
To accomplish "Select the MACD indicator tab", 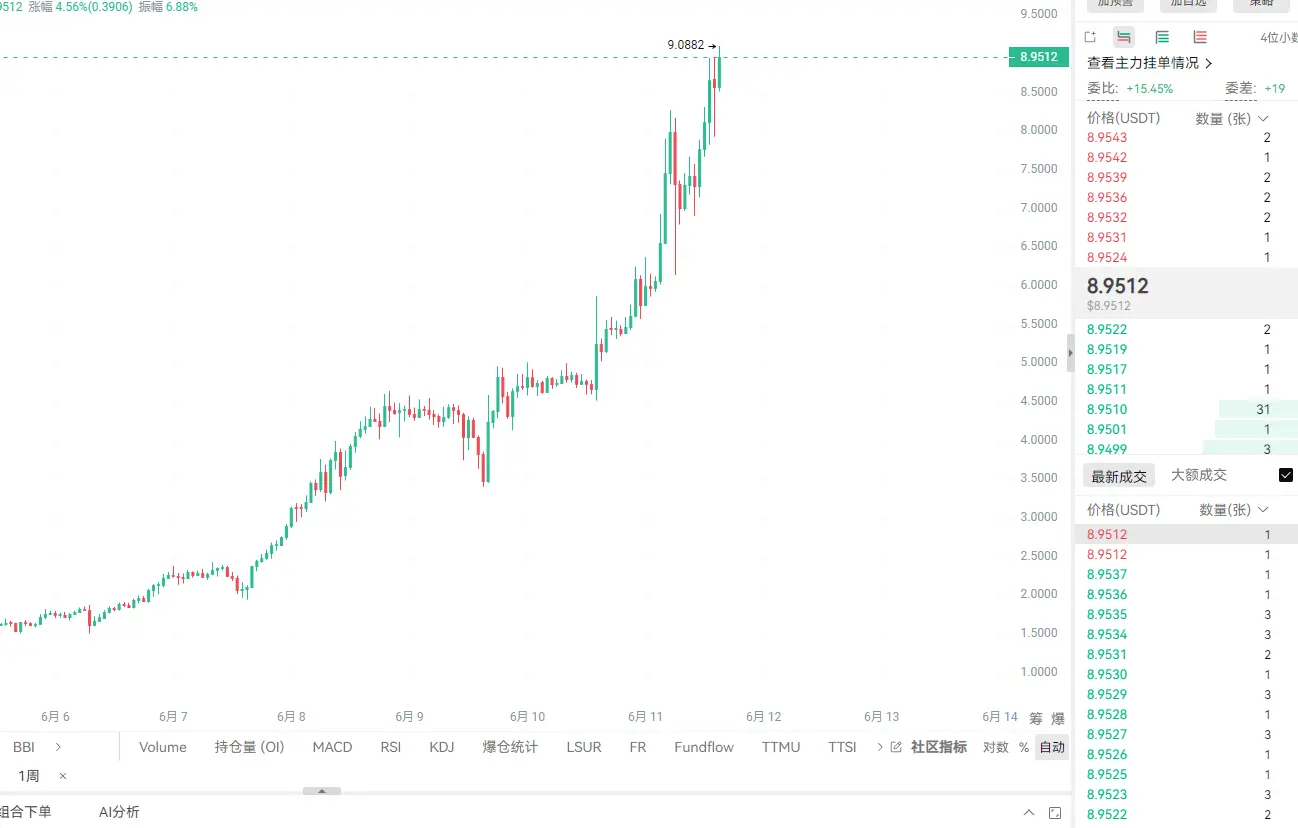I will pyautogui.click(x=332, y=747).
